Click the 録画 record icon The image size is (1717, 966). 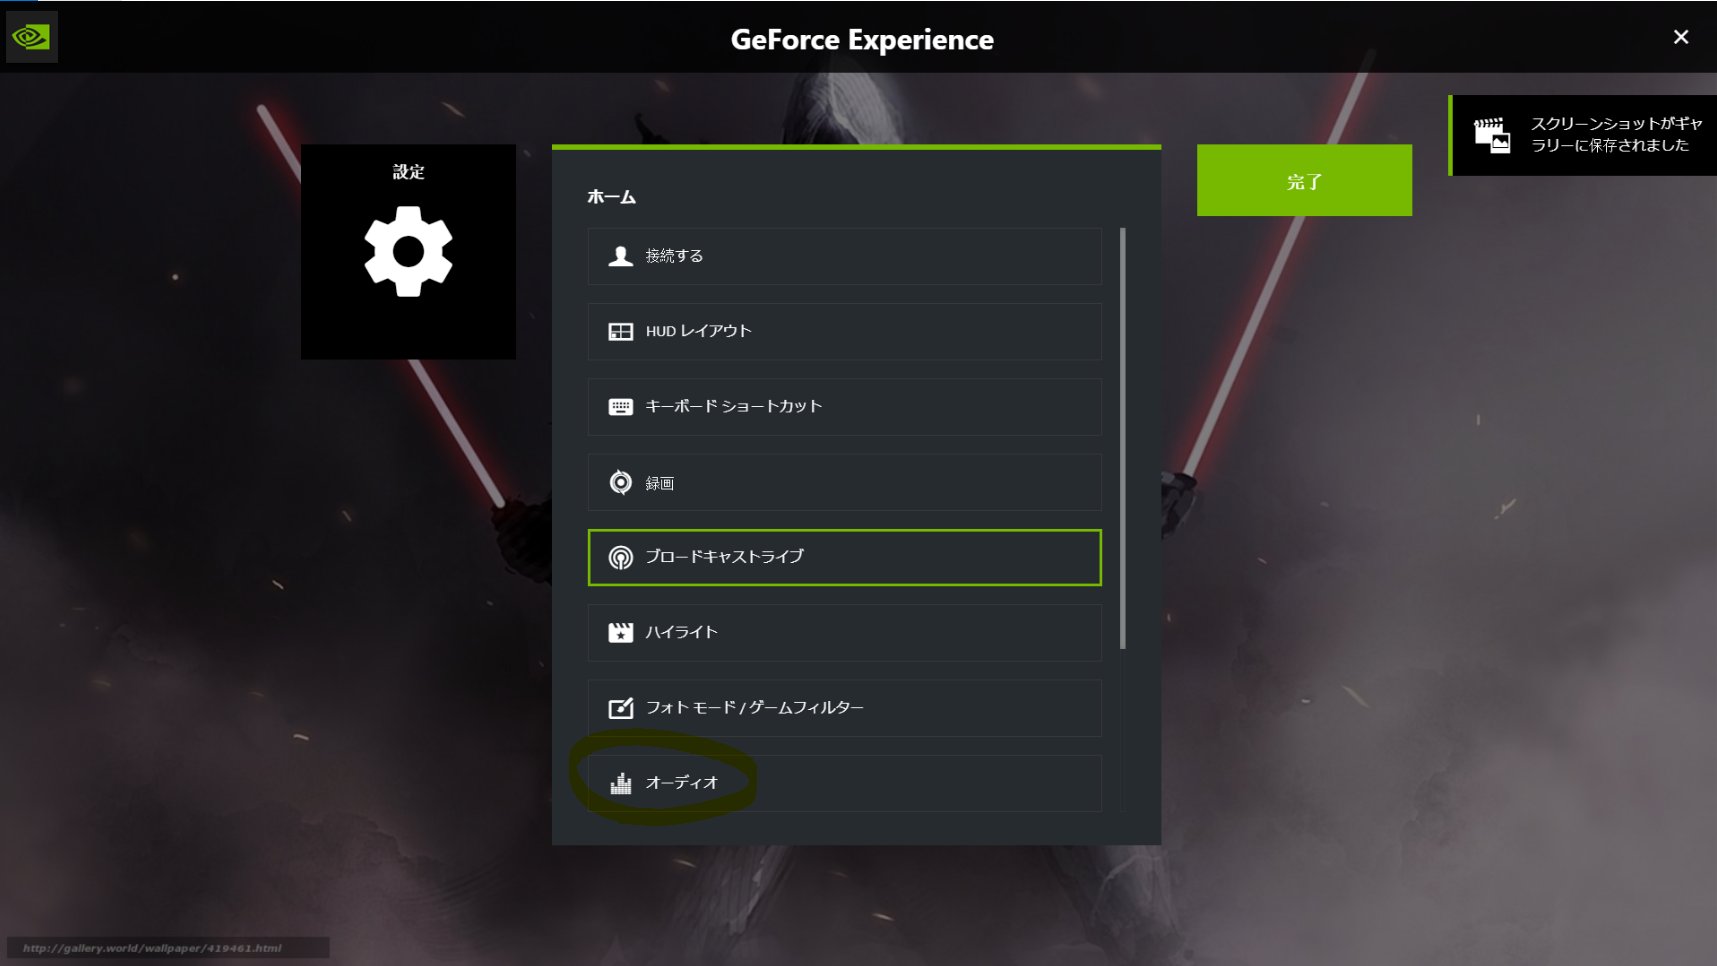point(621,482)
